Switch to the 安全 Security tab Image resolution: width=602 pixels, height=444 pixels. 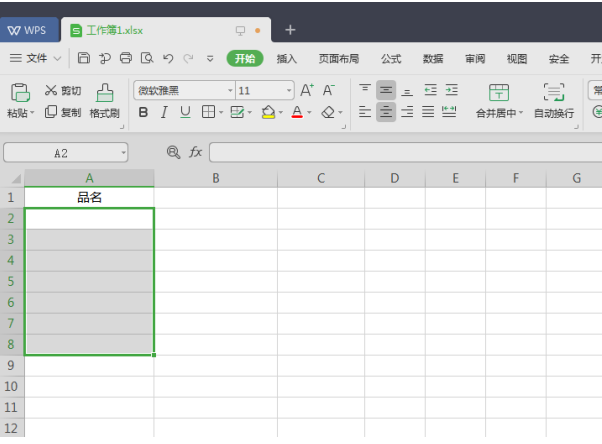pos(559,59)
